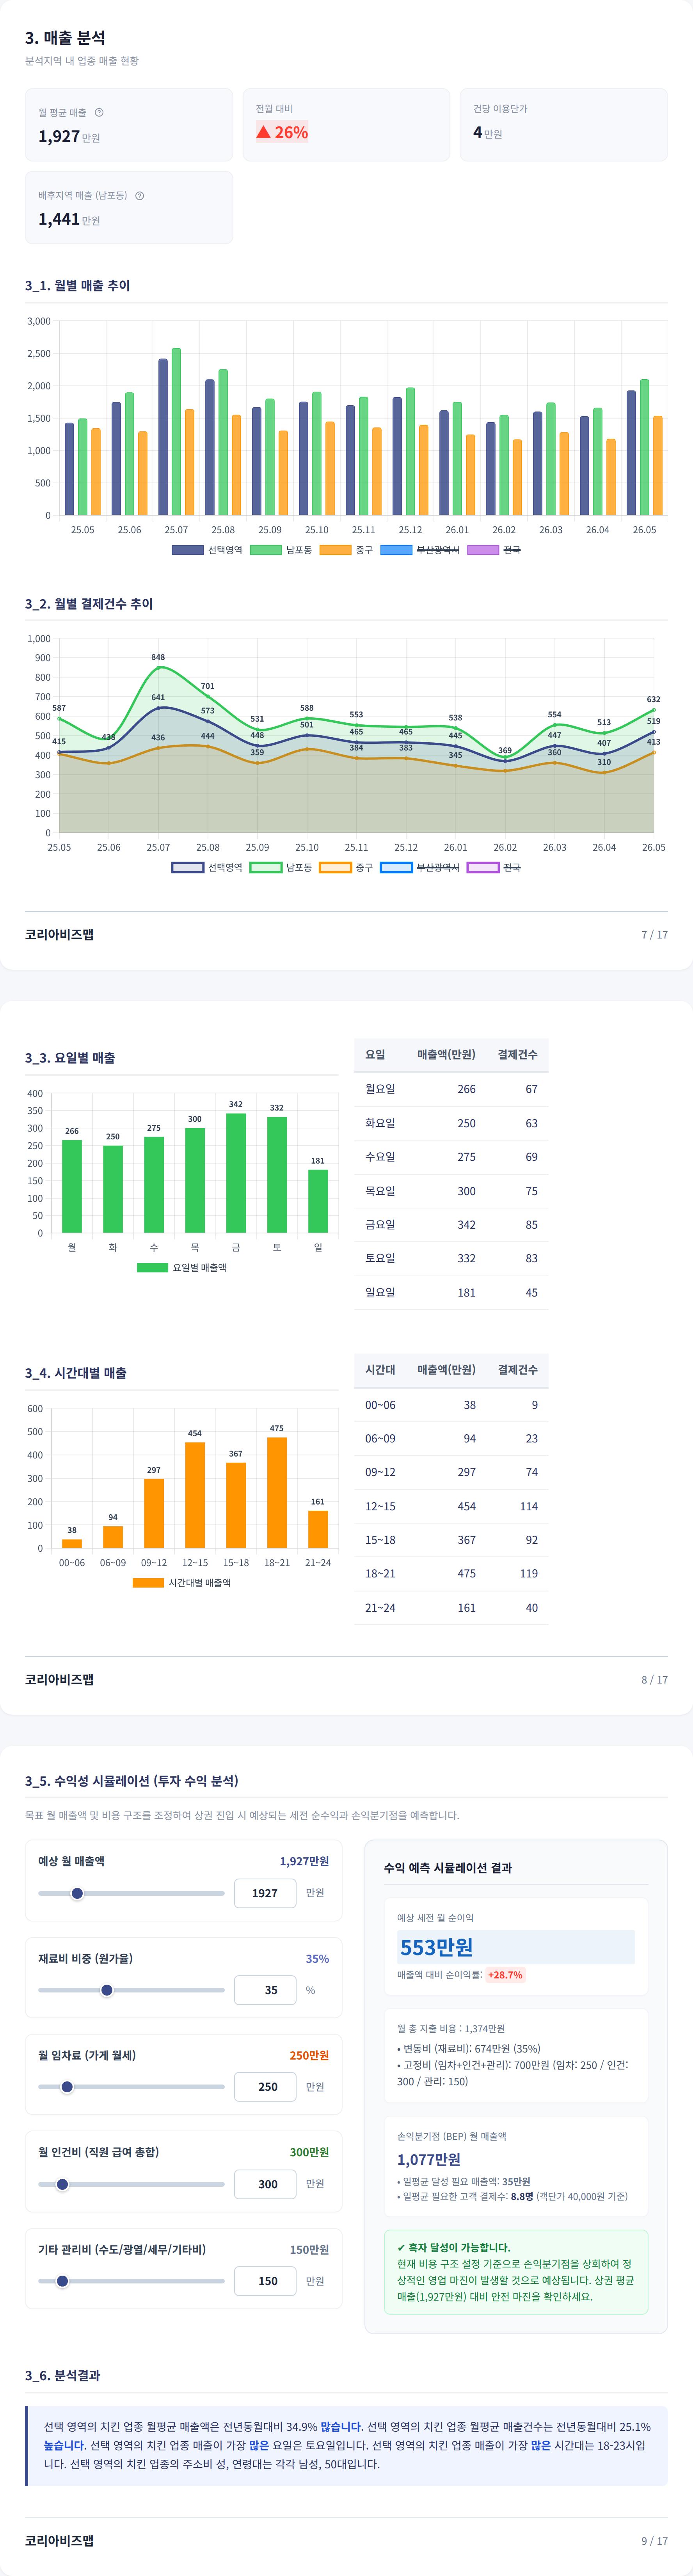Select the 월요일 row in daily sales table
The image size is (693, 2576).
point(451,1089)
